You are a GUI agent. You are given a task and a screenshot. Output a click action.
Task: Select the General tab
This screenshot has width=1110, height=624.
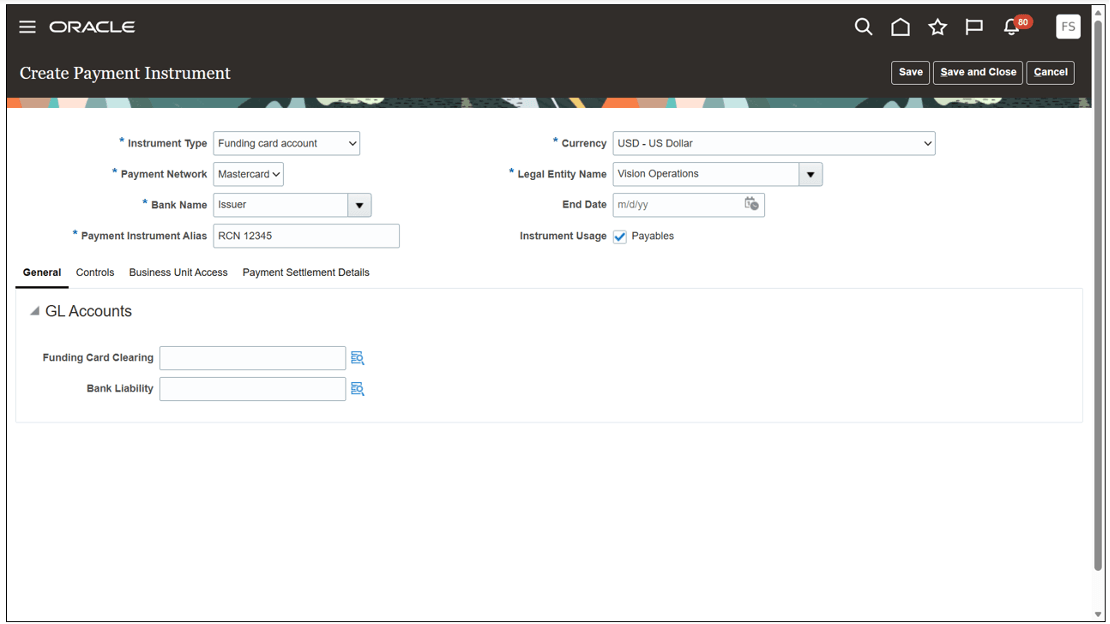click(x=42, y=273)
